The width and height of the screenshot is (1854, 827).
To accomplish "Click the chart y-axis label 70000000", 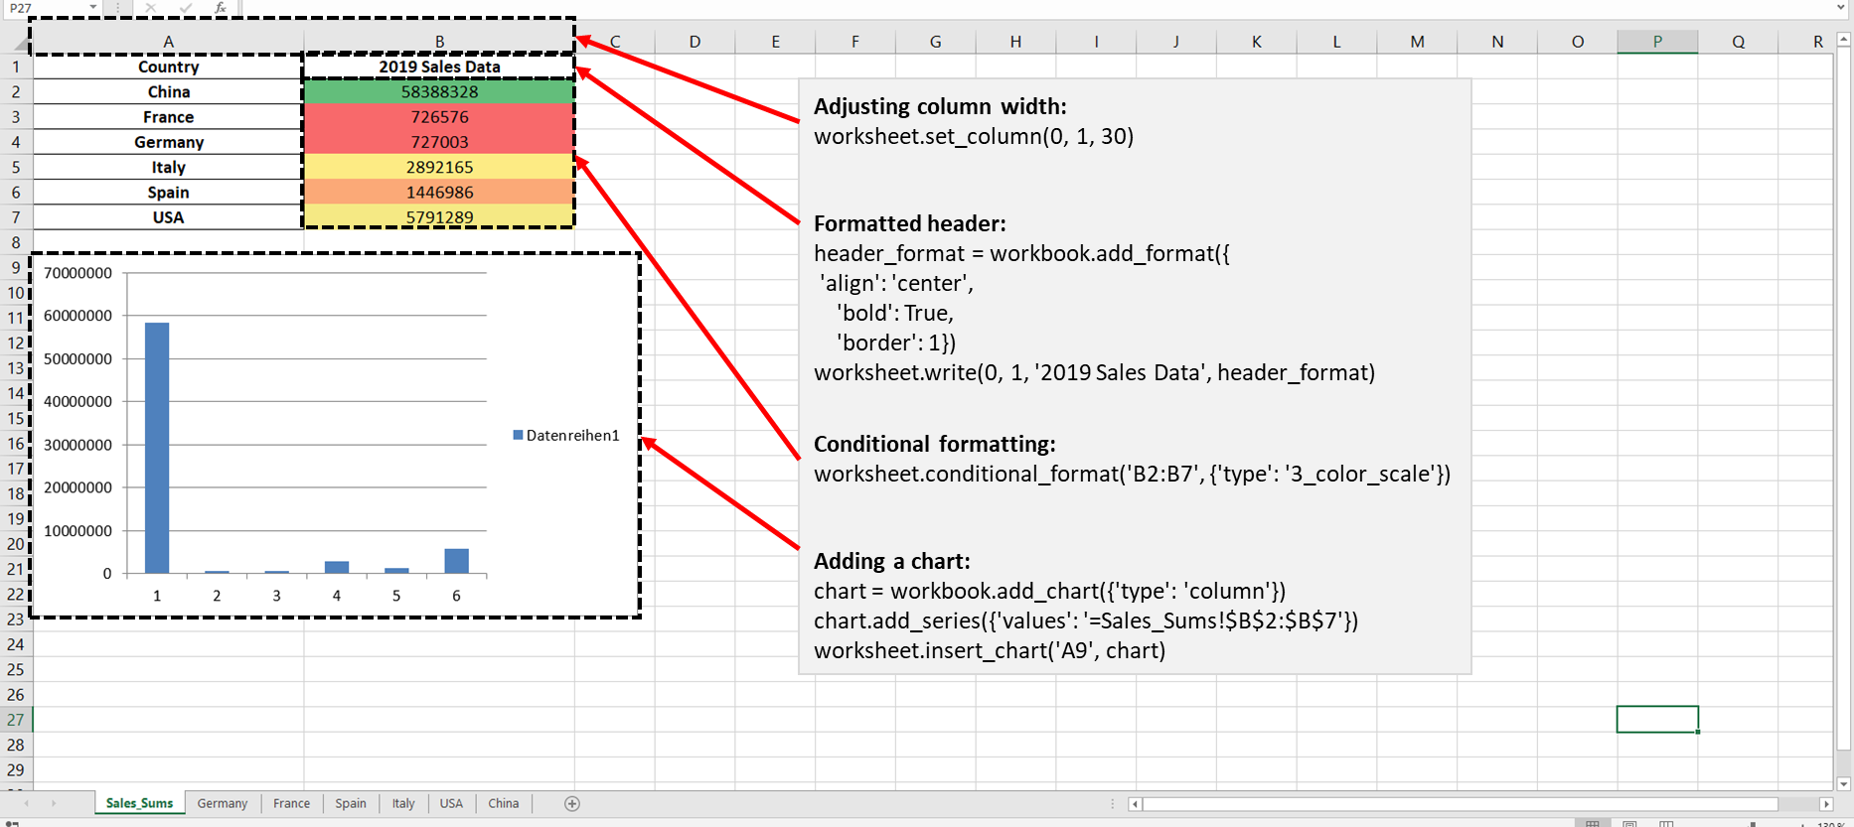I will tap(78, 273).
